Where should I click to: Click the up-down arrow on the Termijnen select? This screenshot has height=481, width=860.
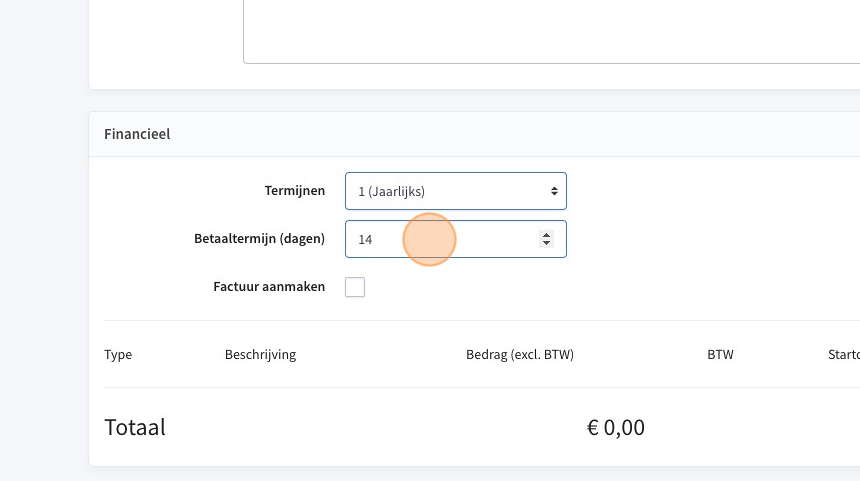(554, 191)
